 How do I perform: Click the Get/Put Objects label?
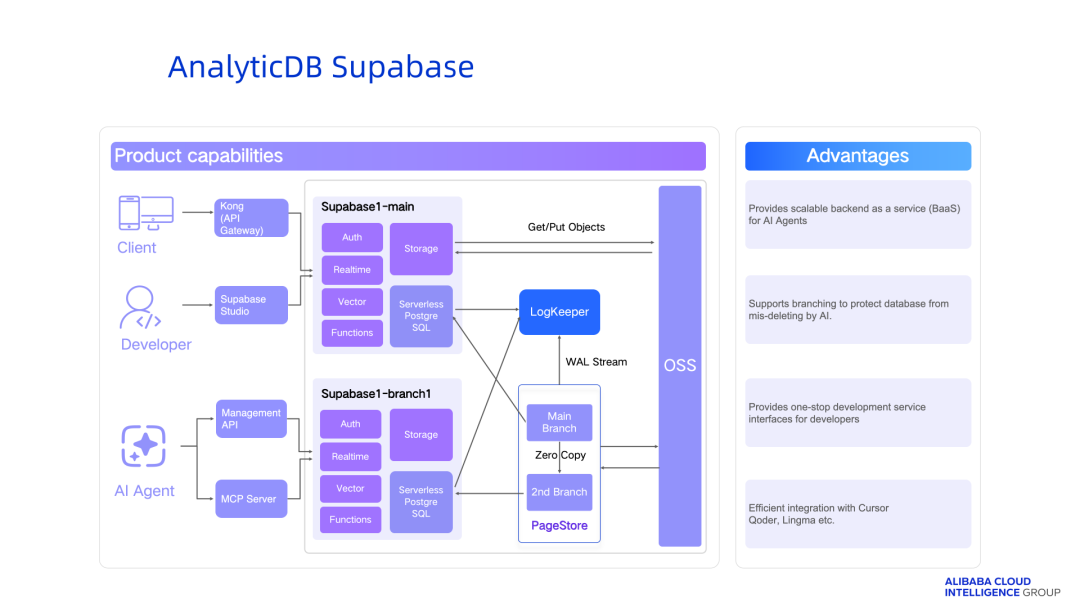566,227
